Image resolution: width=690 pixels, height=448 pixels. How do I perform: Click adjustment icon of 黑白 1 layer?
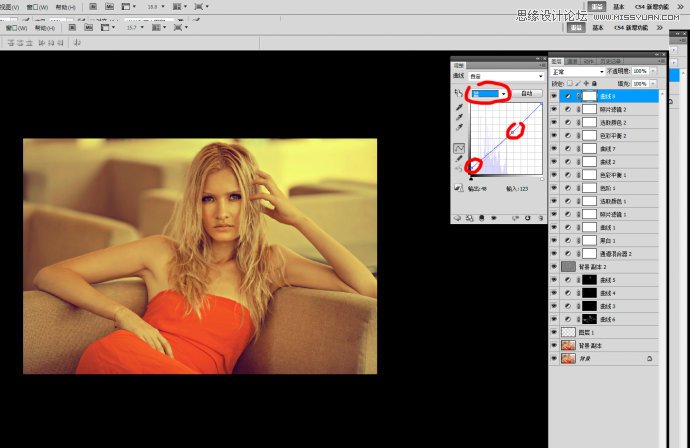click(x=568, y=240)
